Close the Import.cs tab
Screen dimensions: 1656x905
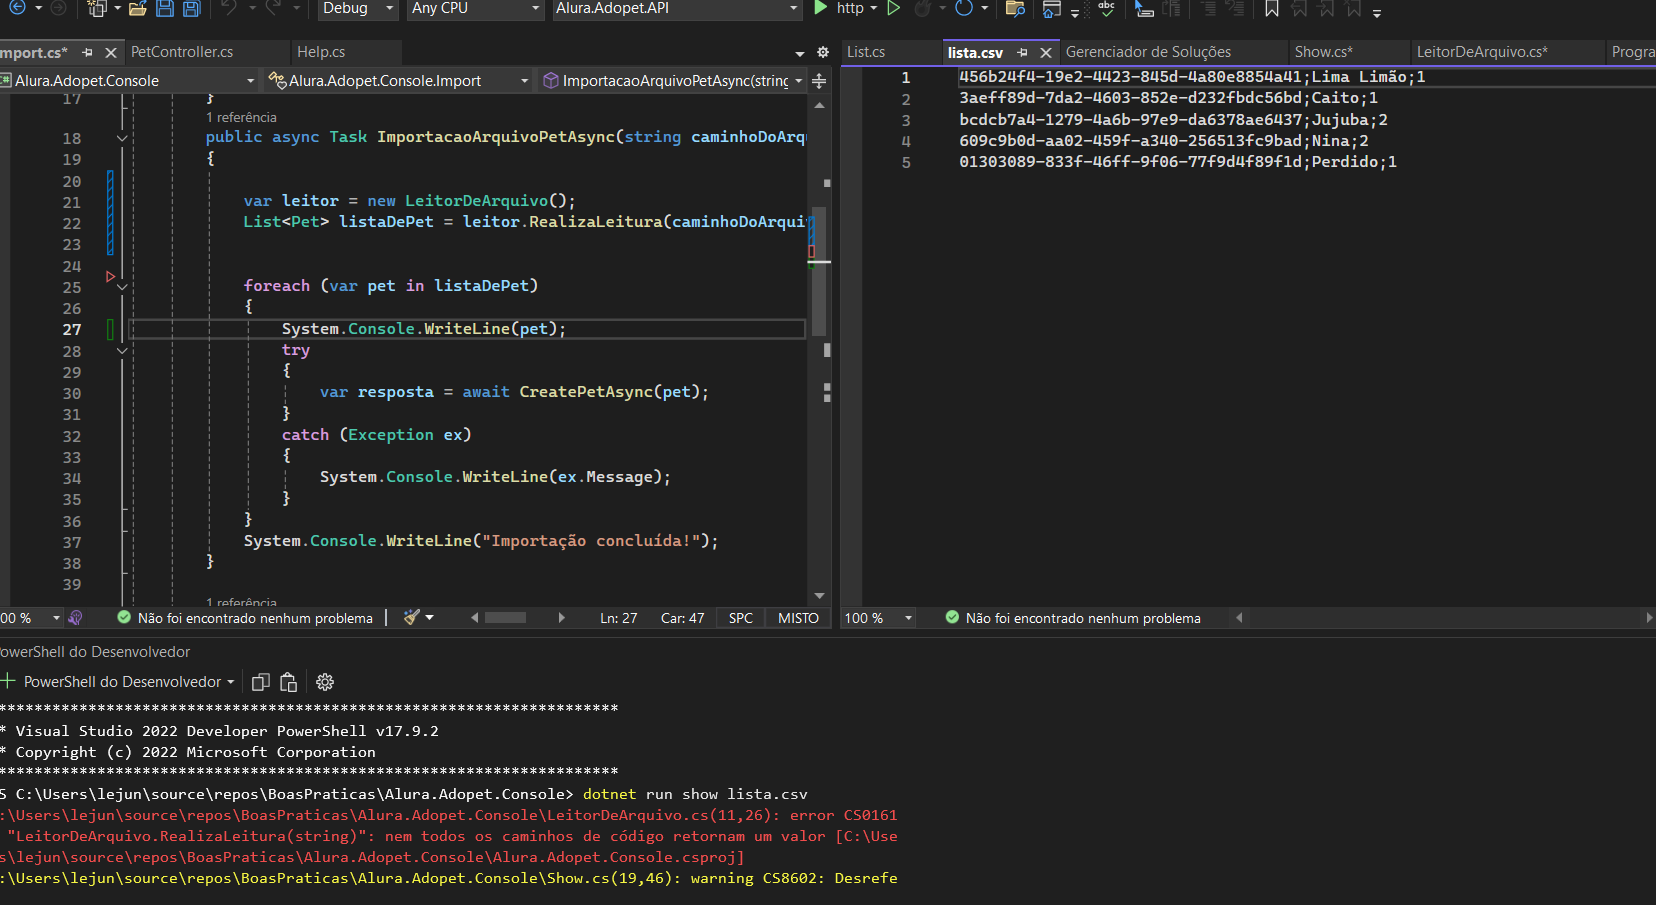point(111,52)
